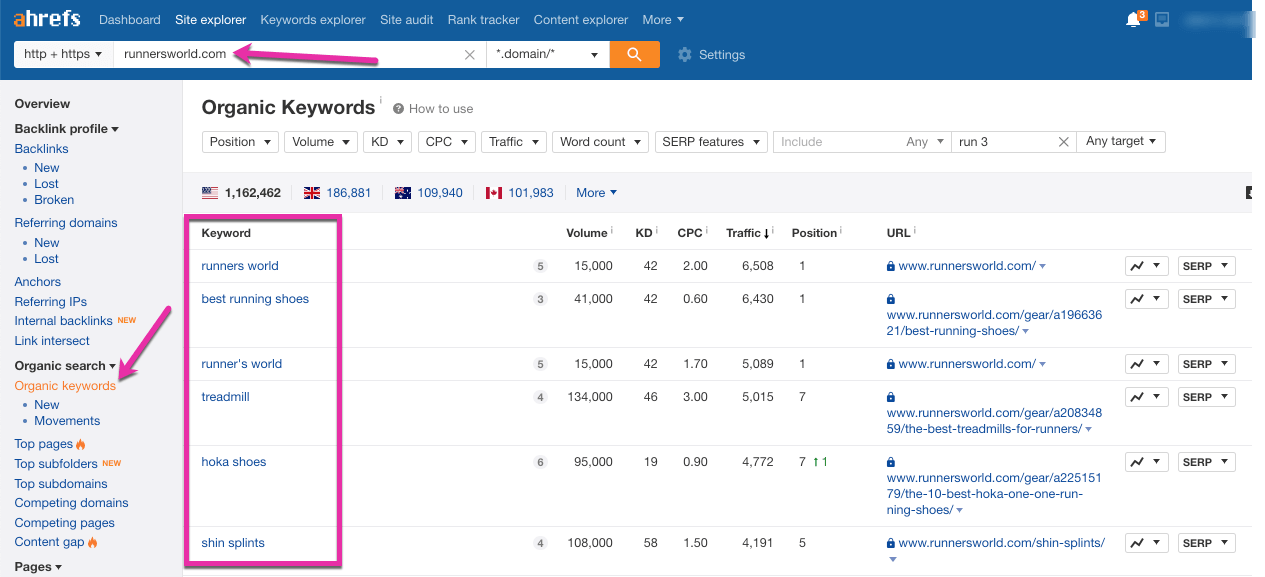This screenshot has height=577, width=1265.
Task: Open the SERP button for 'runners world'
Action: 1206,266
